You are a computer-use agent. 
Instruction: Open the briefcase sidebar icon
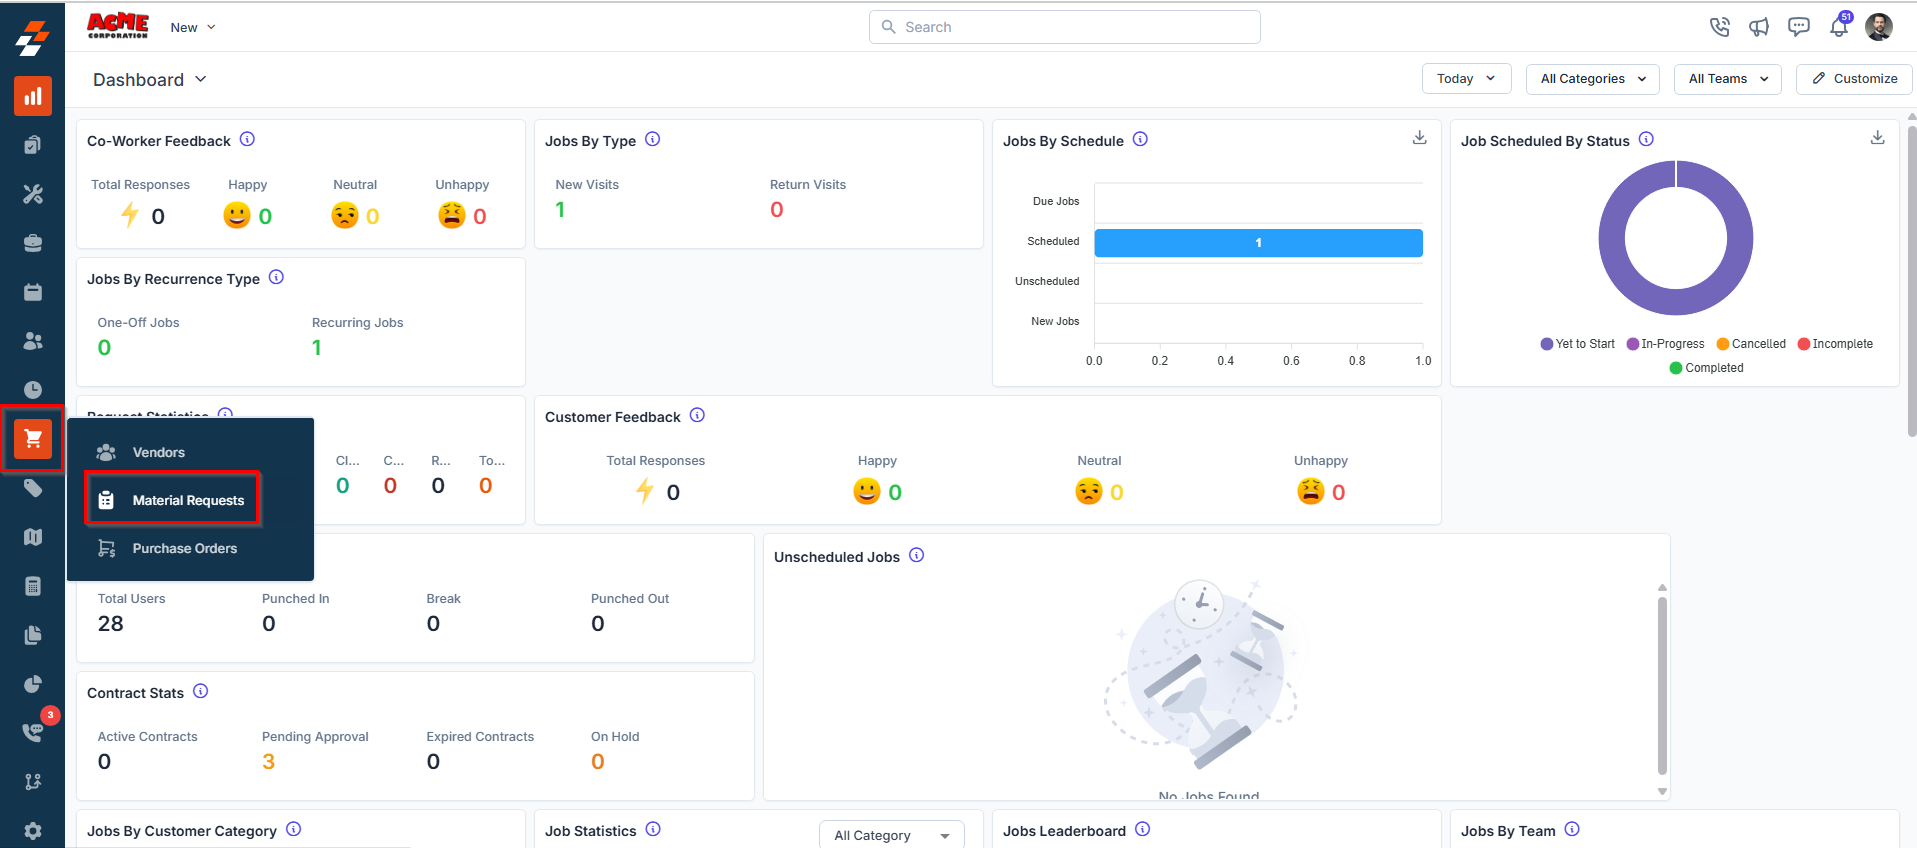33,243
